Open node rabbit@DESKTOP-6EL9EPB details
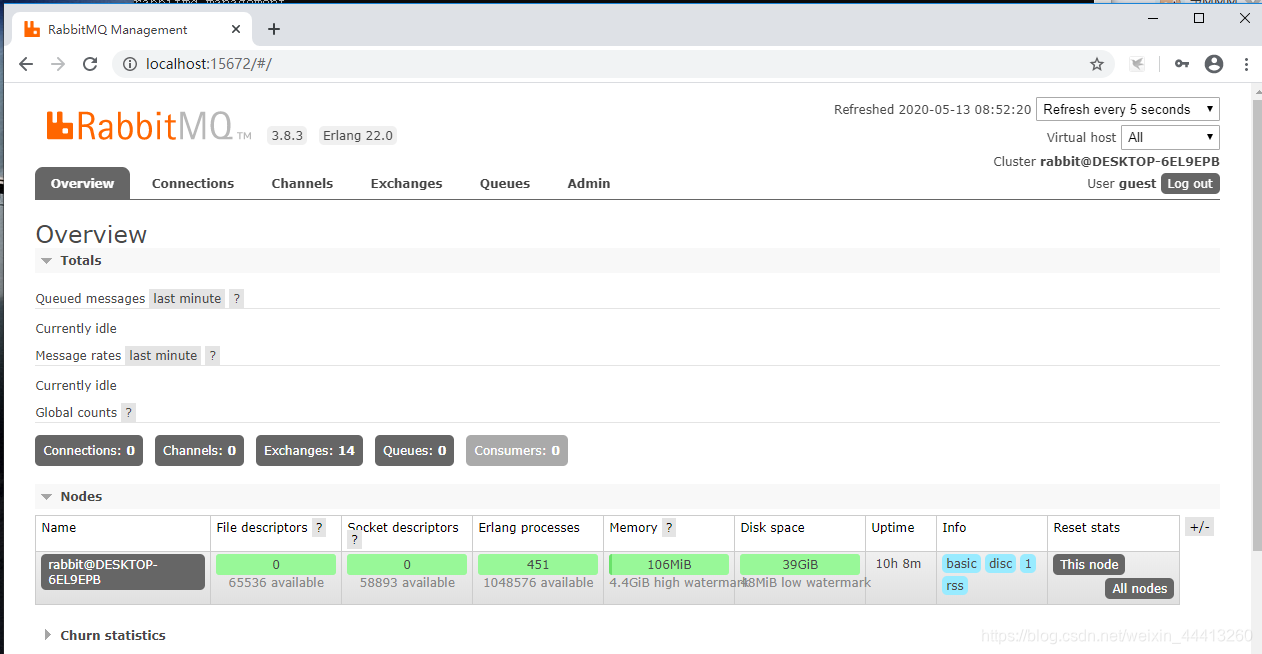Screen dimensions: 1262x654 (x=123, y=572)
